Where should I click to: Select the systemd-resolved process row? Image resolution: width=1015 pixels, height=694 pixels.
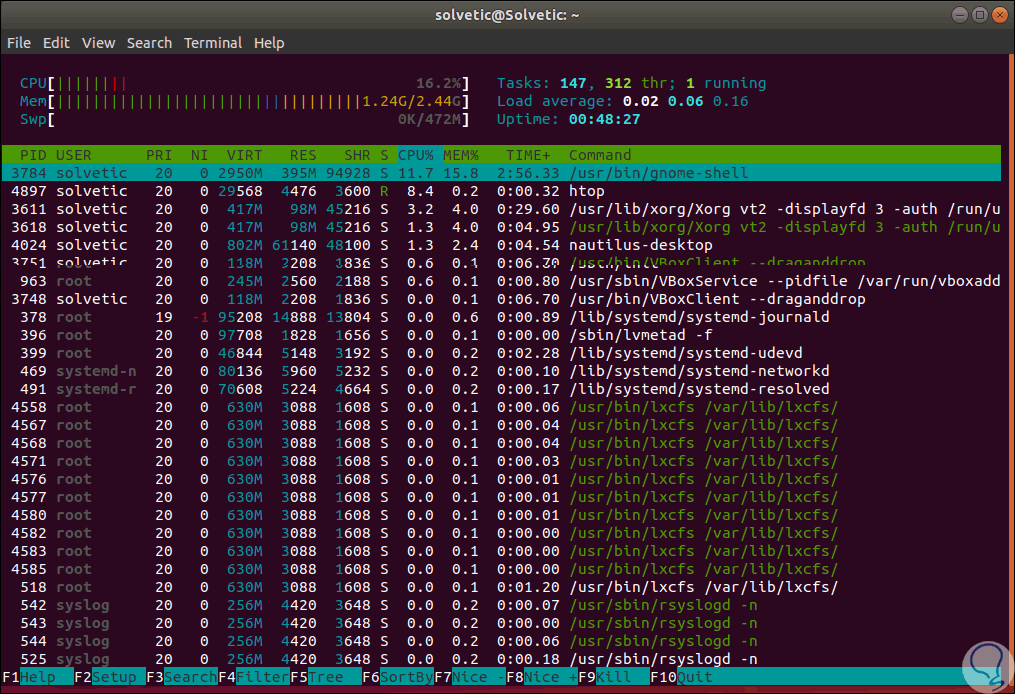click(502, 389)
